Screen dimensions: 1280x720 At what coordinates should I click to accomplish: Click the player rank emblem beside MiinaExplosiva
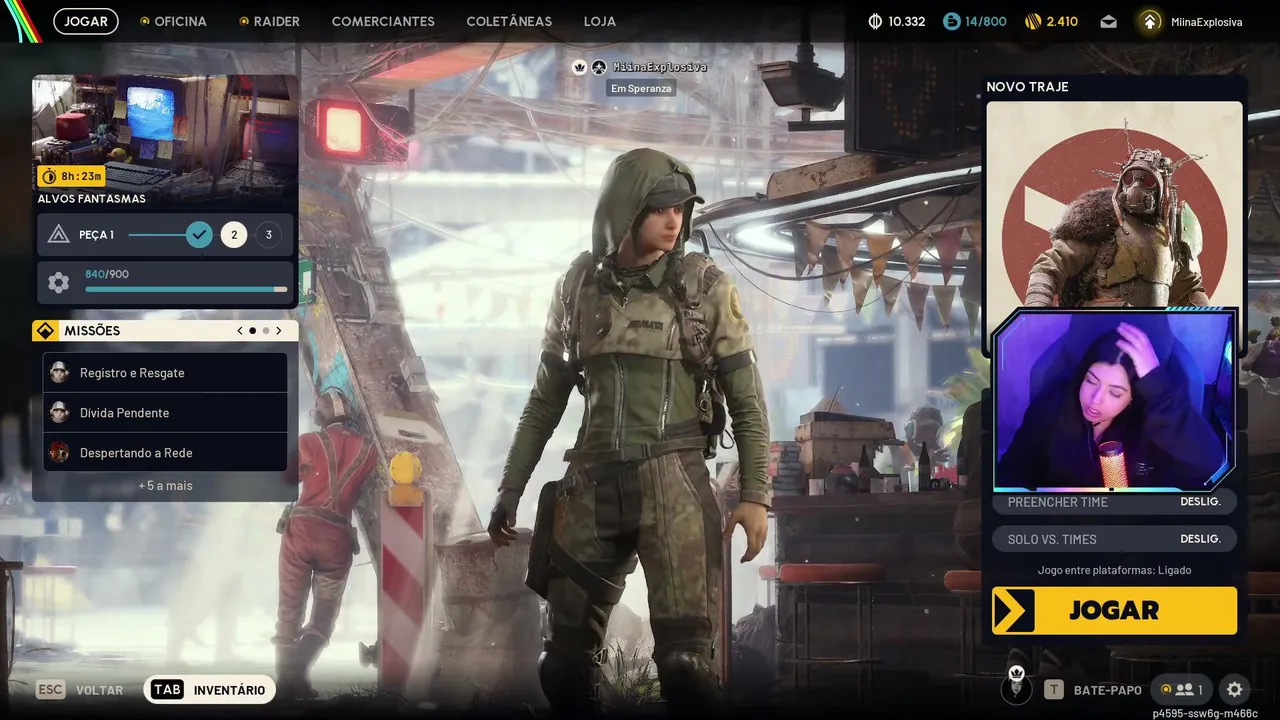point(1150,21)
